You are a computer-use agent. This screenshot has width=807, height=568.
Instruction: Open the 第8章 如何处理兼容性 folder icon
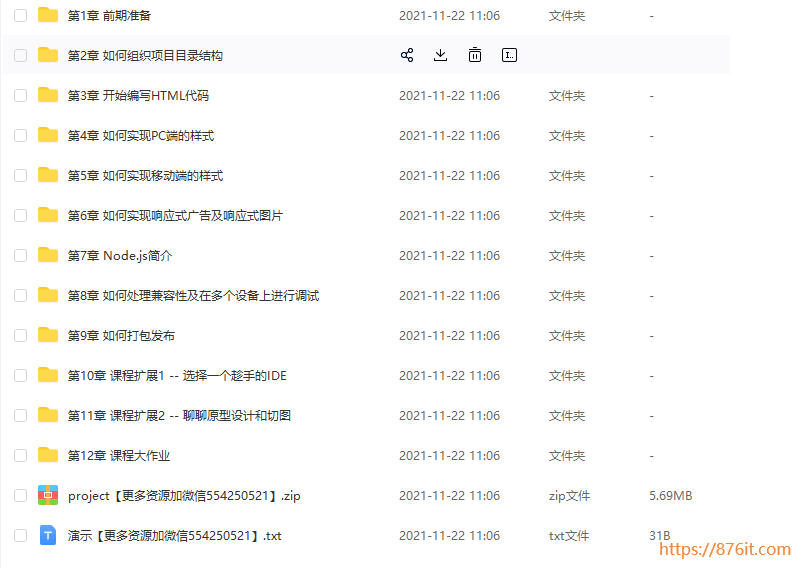[48, 295]
